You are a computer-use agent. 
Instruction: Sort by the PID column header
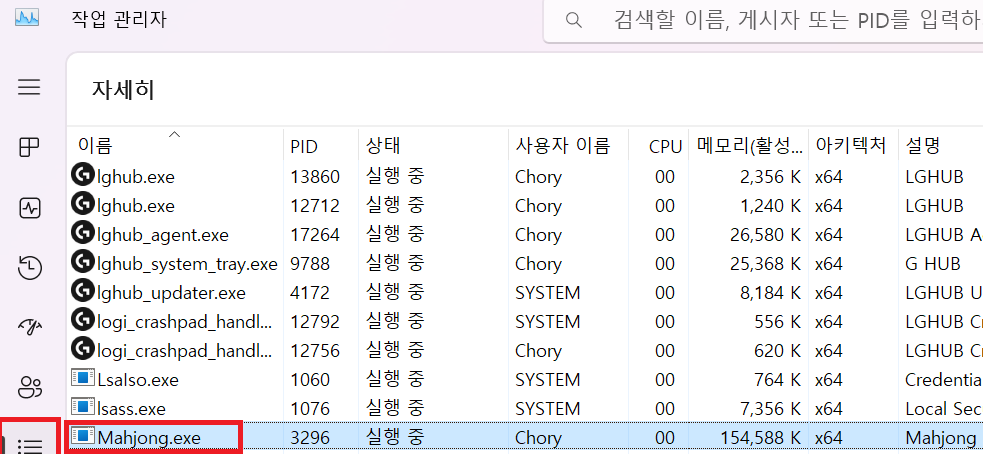321,147
